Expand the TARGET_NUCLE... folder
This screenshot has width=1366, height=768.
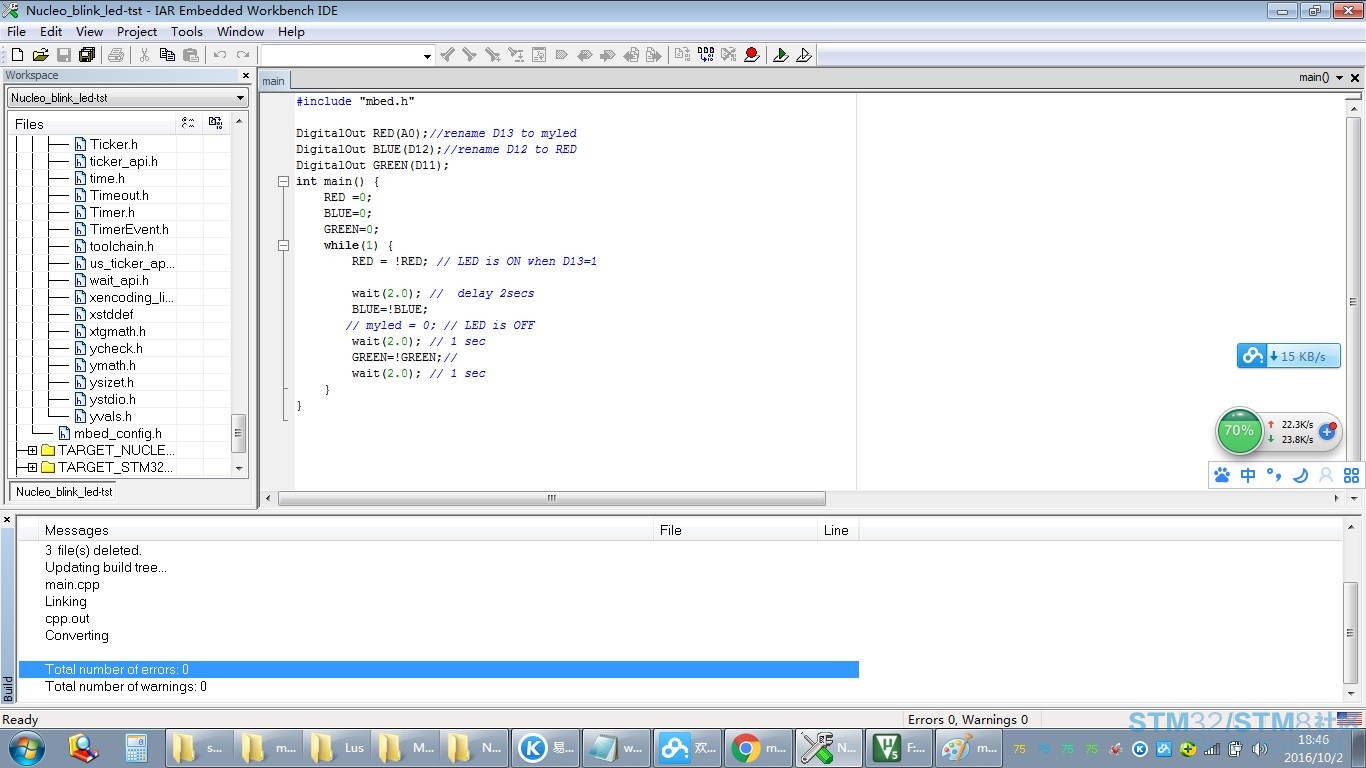[32, 451]
